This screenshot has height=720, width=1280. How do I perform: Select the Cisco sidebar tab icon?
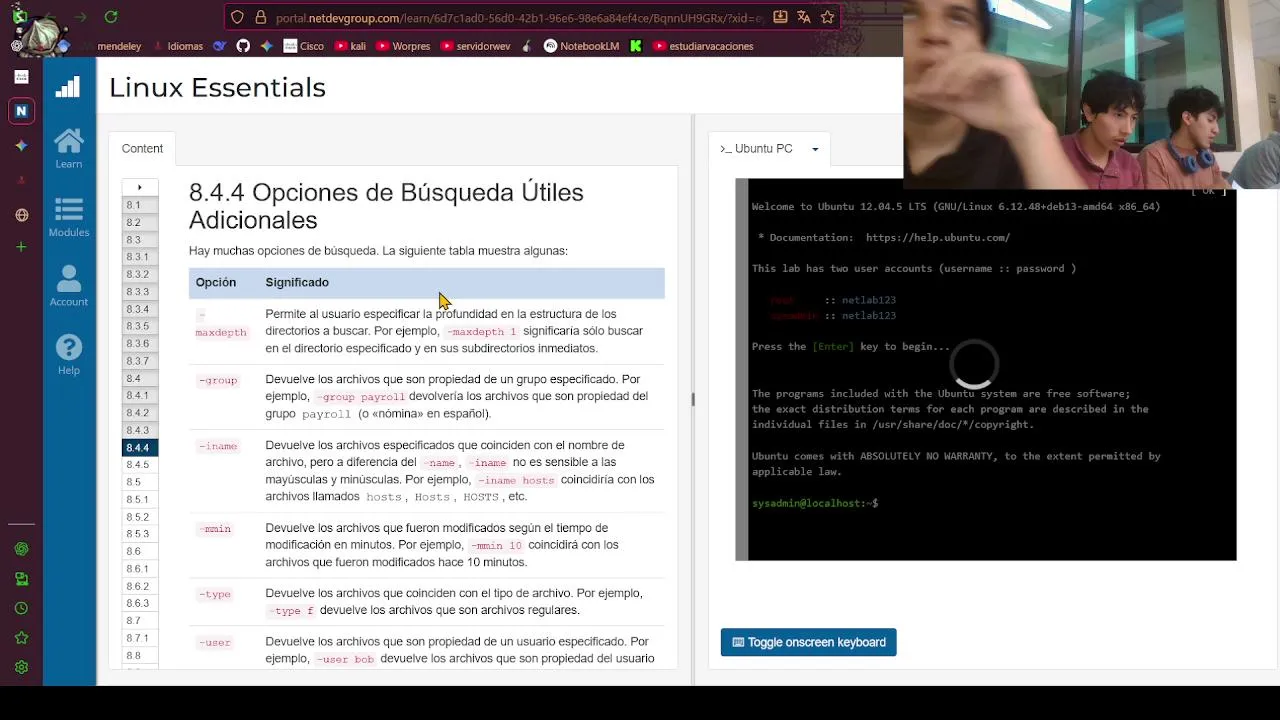pos(21,77)
